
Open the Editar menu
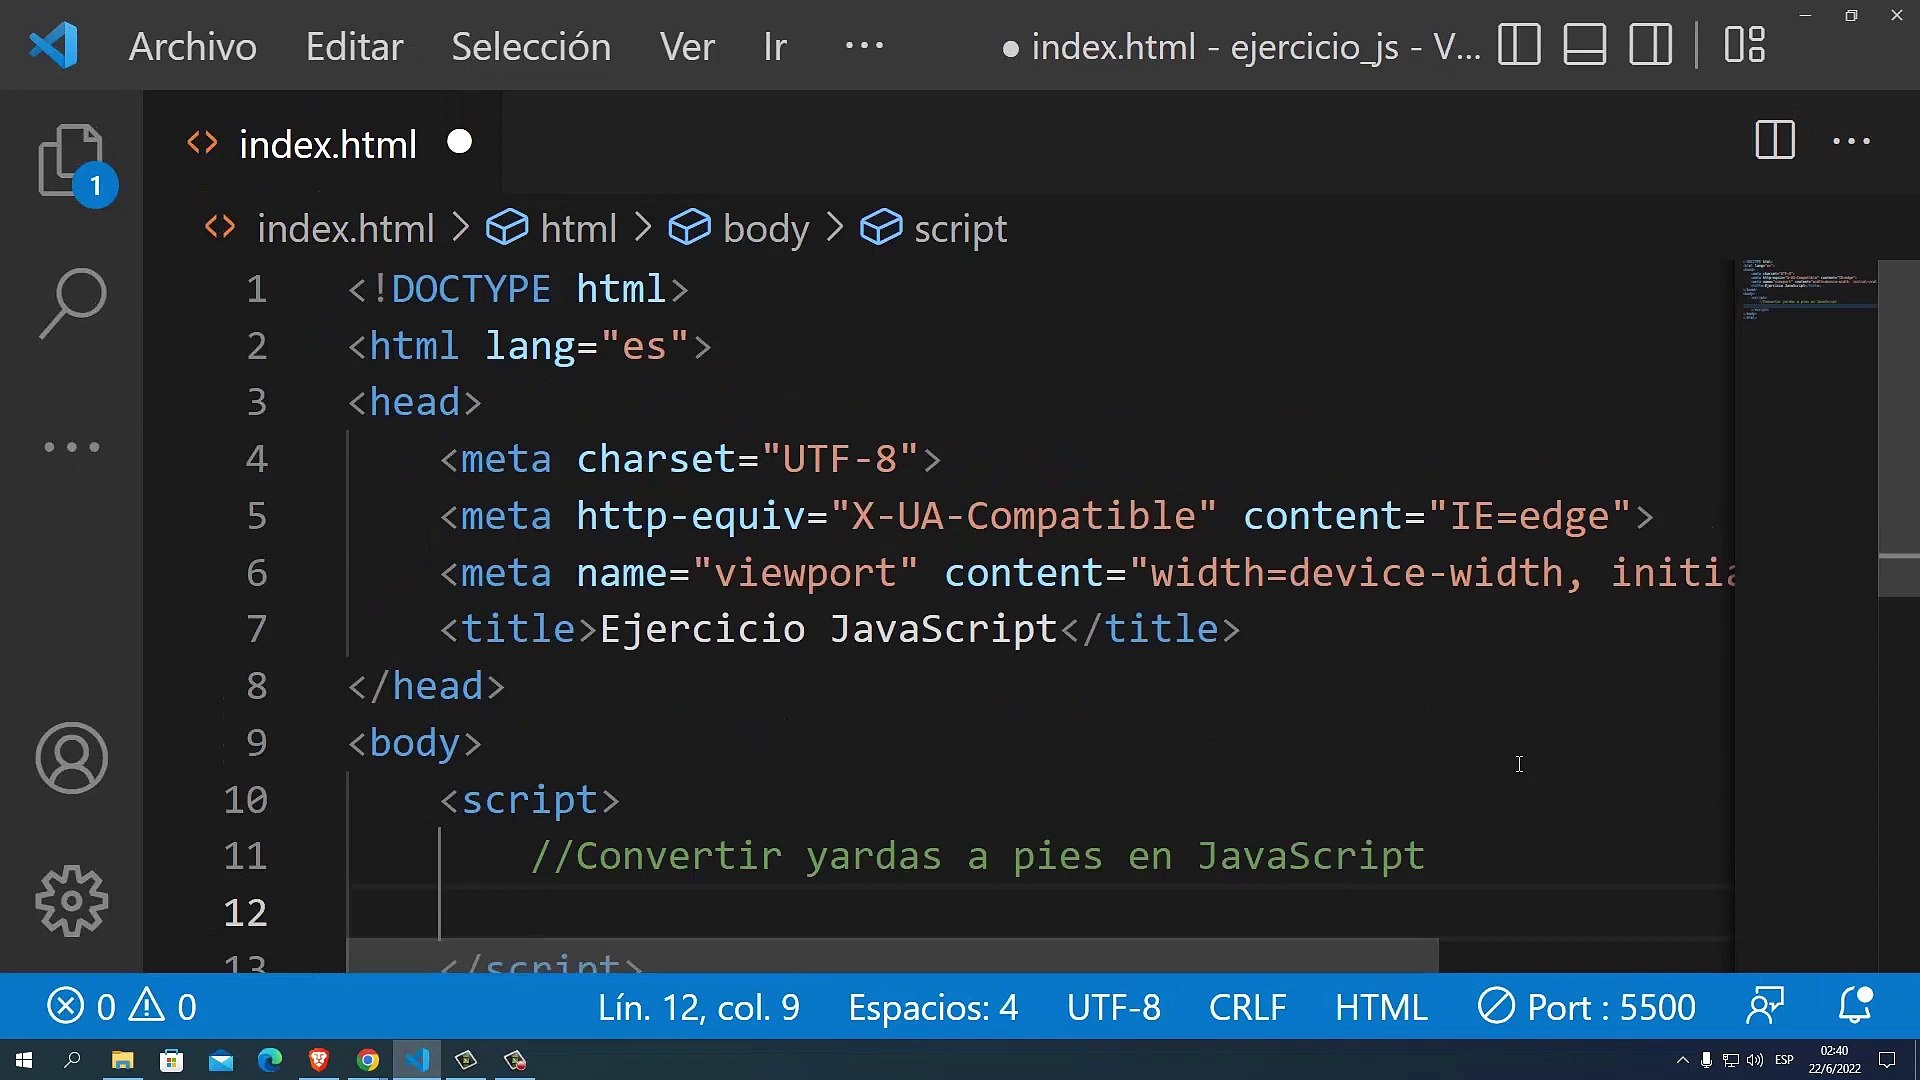pyautogui.click(x=354, y=46)
